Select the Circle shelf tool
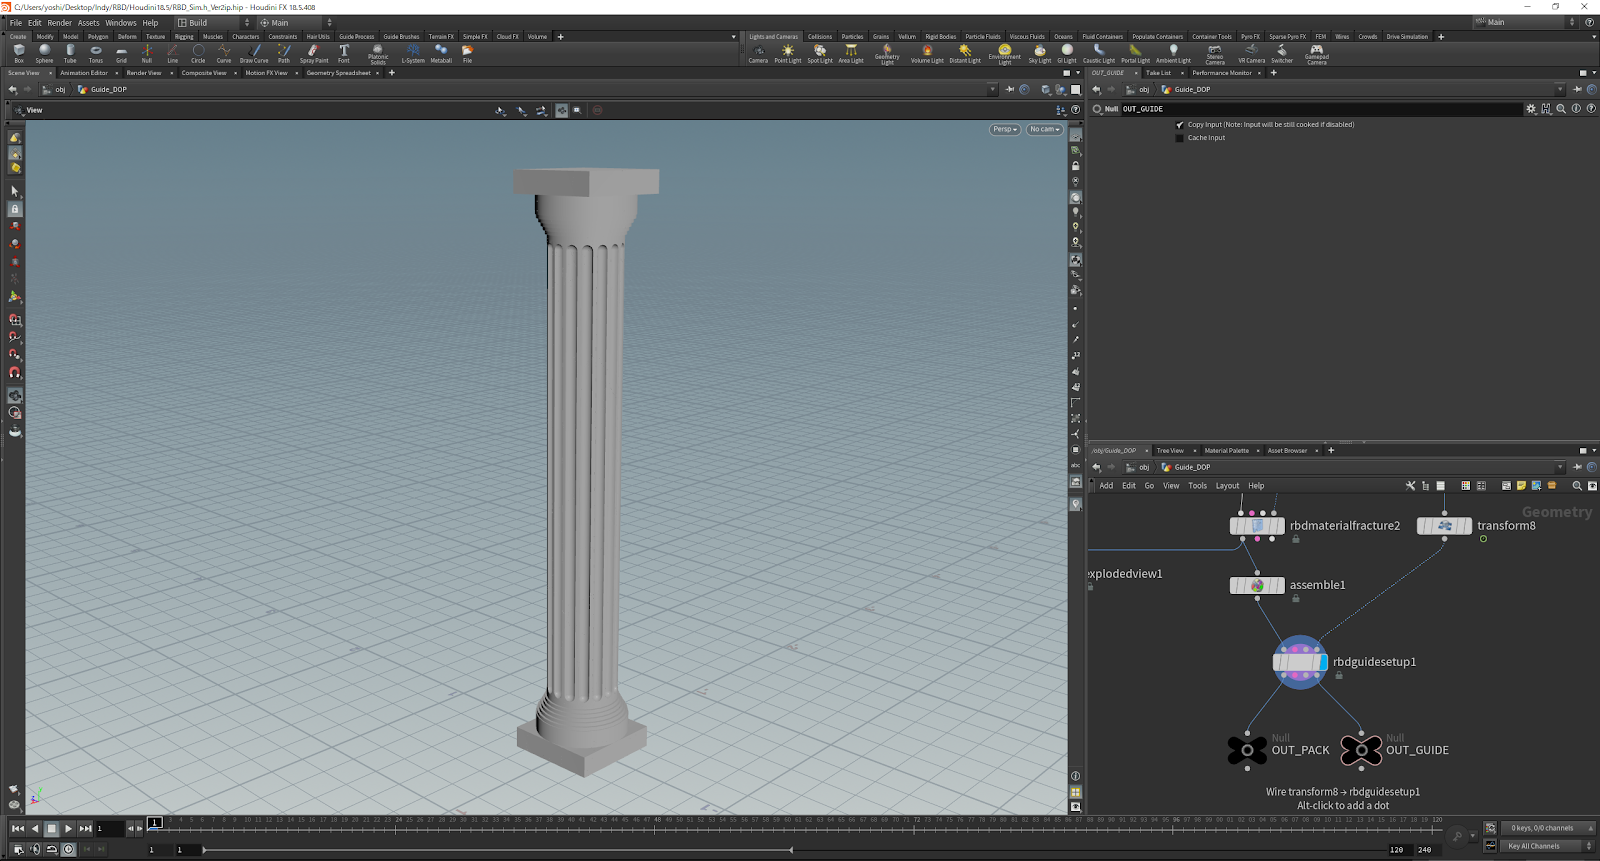The width and height of the screenshot is (1600, 861). [x=198, y=53]
